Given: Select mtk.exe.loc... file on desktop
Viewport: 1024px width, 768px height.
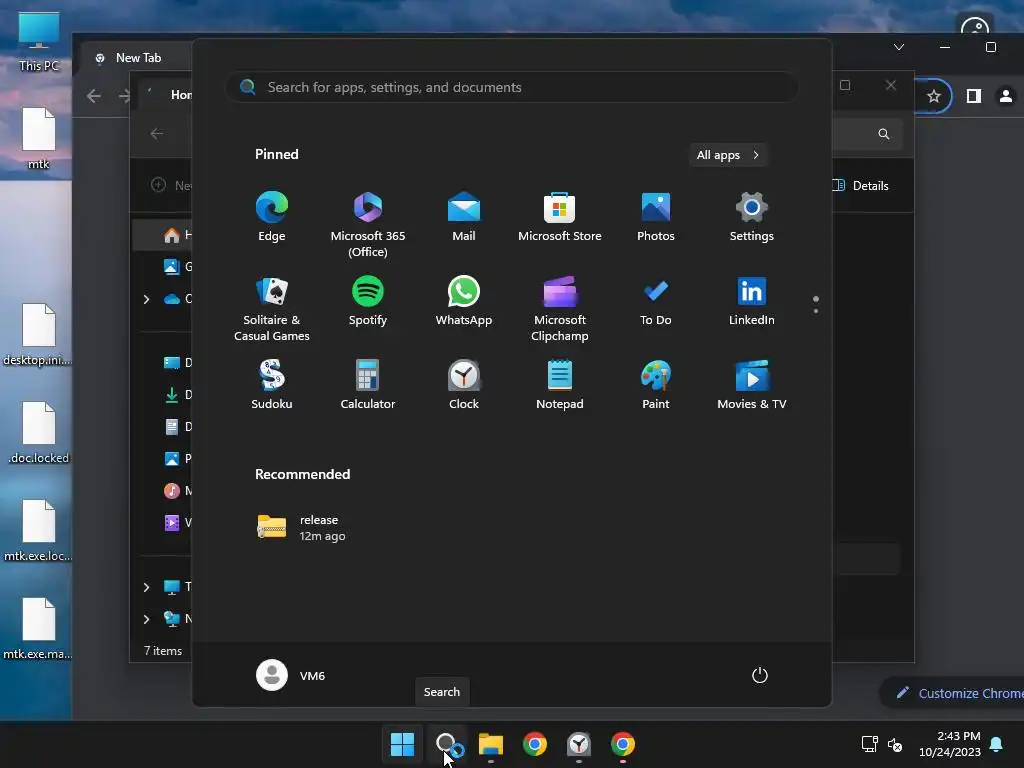Looking at the screenshot, I should pos(38,531).
